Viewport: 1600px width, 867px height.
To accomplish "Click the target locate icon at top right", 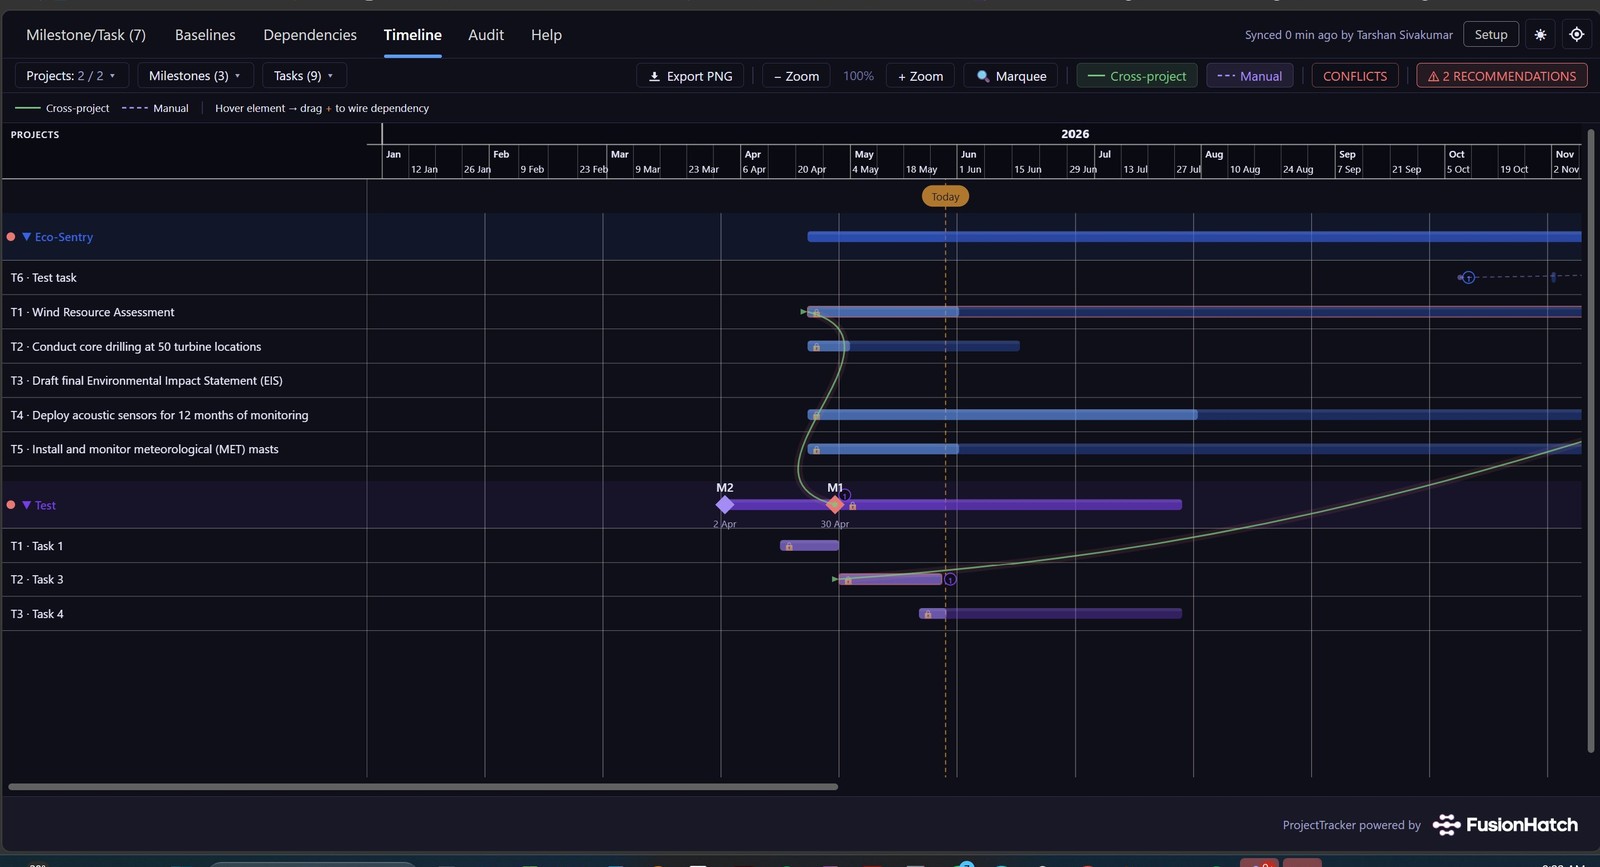I will [x=1576, y=34].
